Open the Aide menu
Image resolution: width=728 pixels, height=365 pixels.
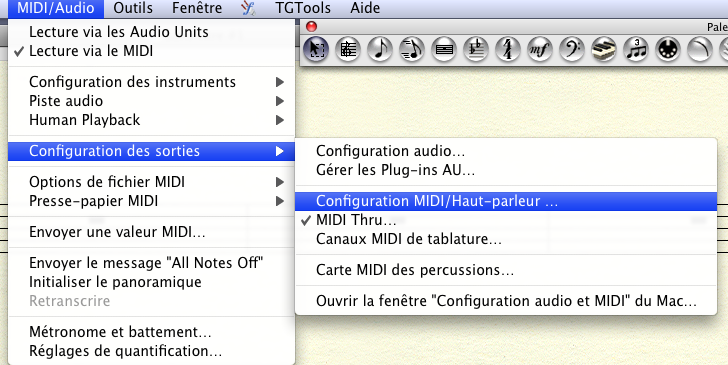[x=365, y=8]
